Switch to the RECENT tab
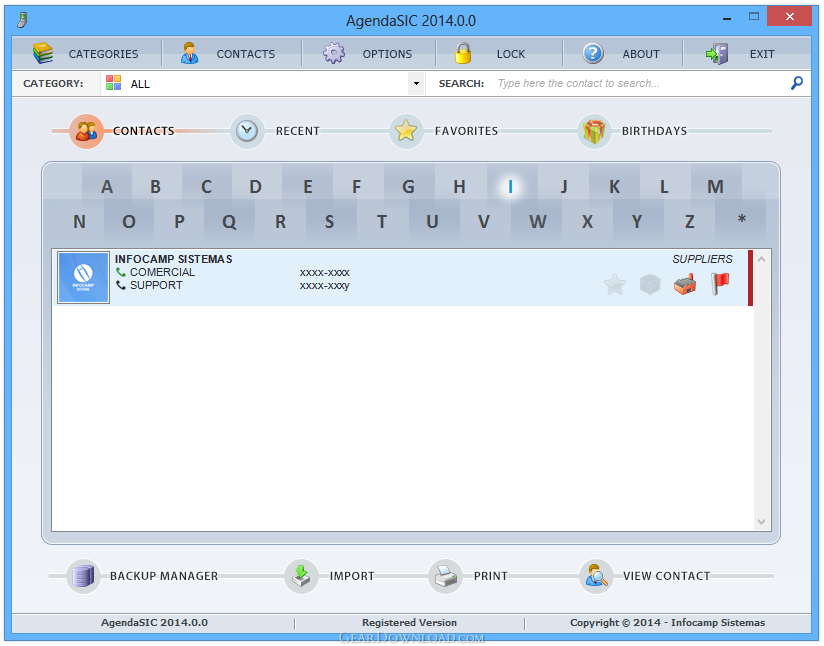Image resolution: width=824 pixels, height=646 pixels. coord(297,131)
